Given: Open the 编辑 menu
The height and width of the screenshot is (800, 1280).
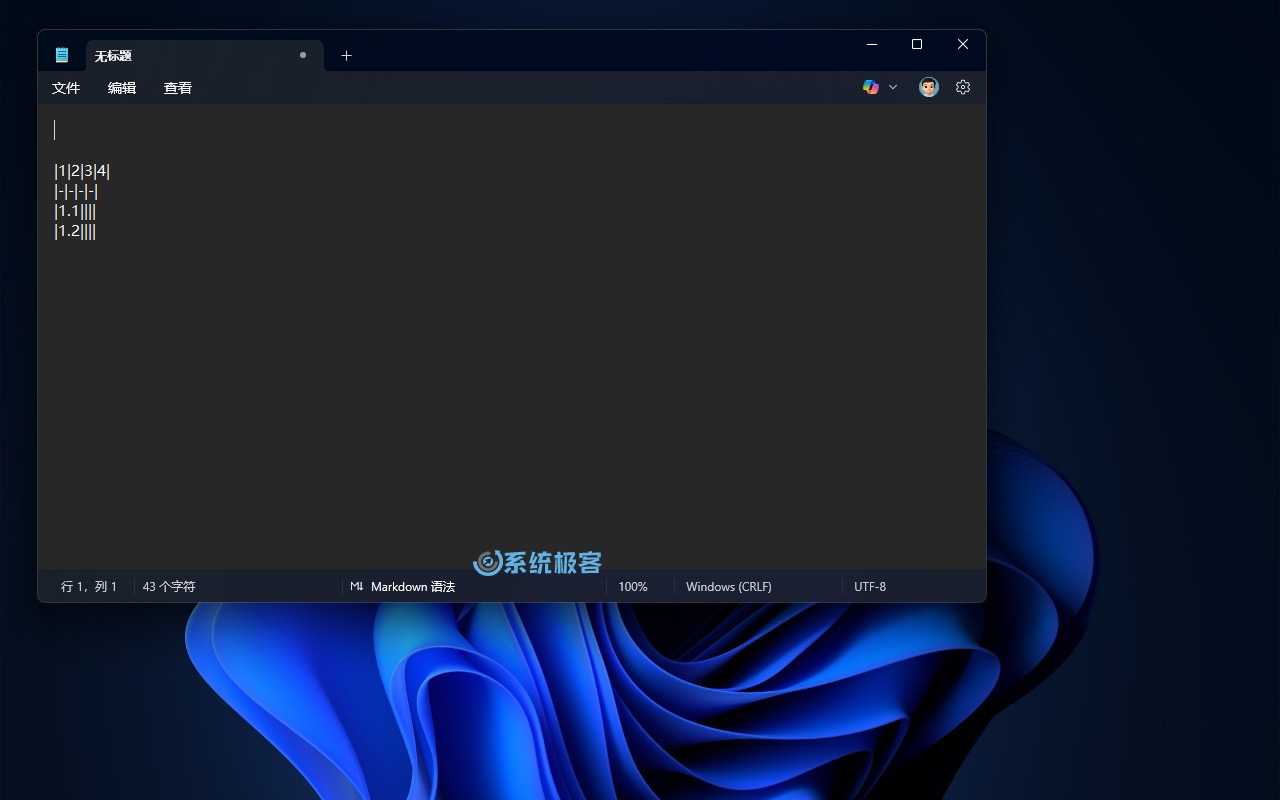Looking at the screenshot, I should tap(122, 88).
